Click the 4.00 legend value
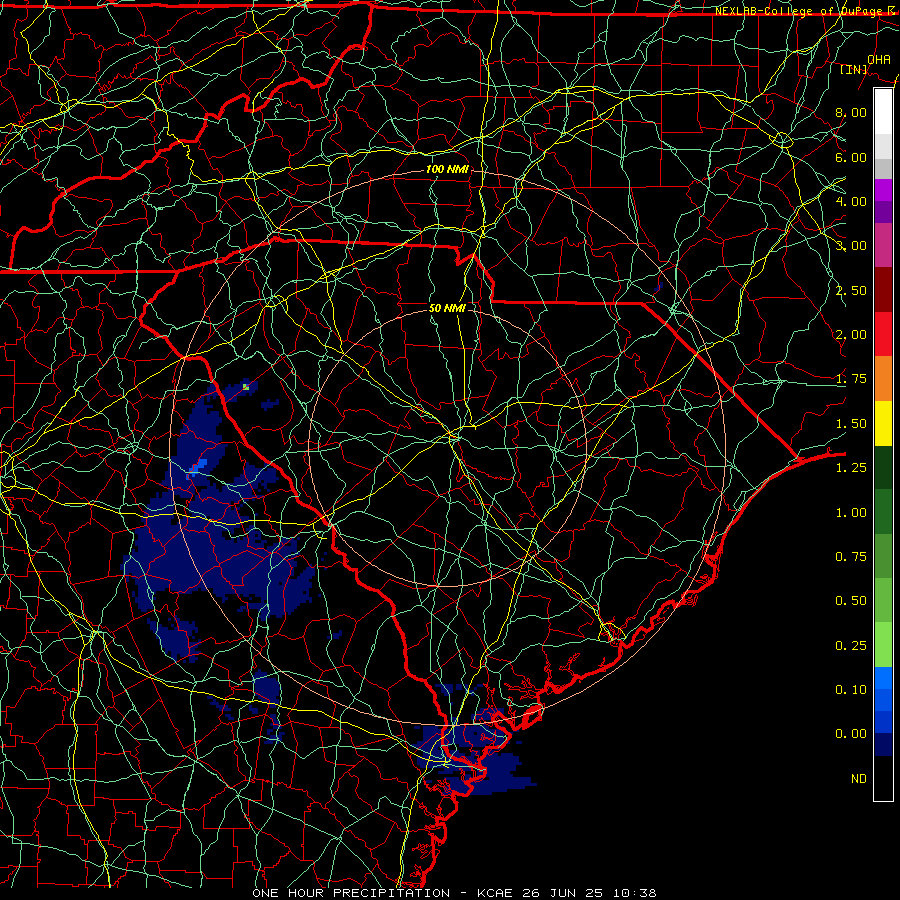Viewport: 900px width, 900px height. click(x=851, y=201)
